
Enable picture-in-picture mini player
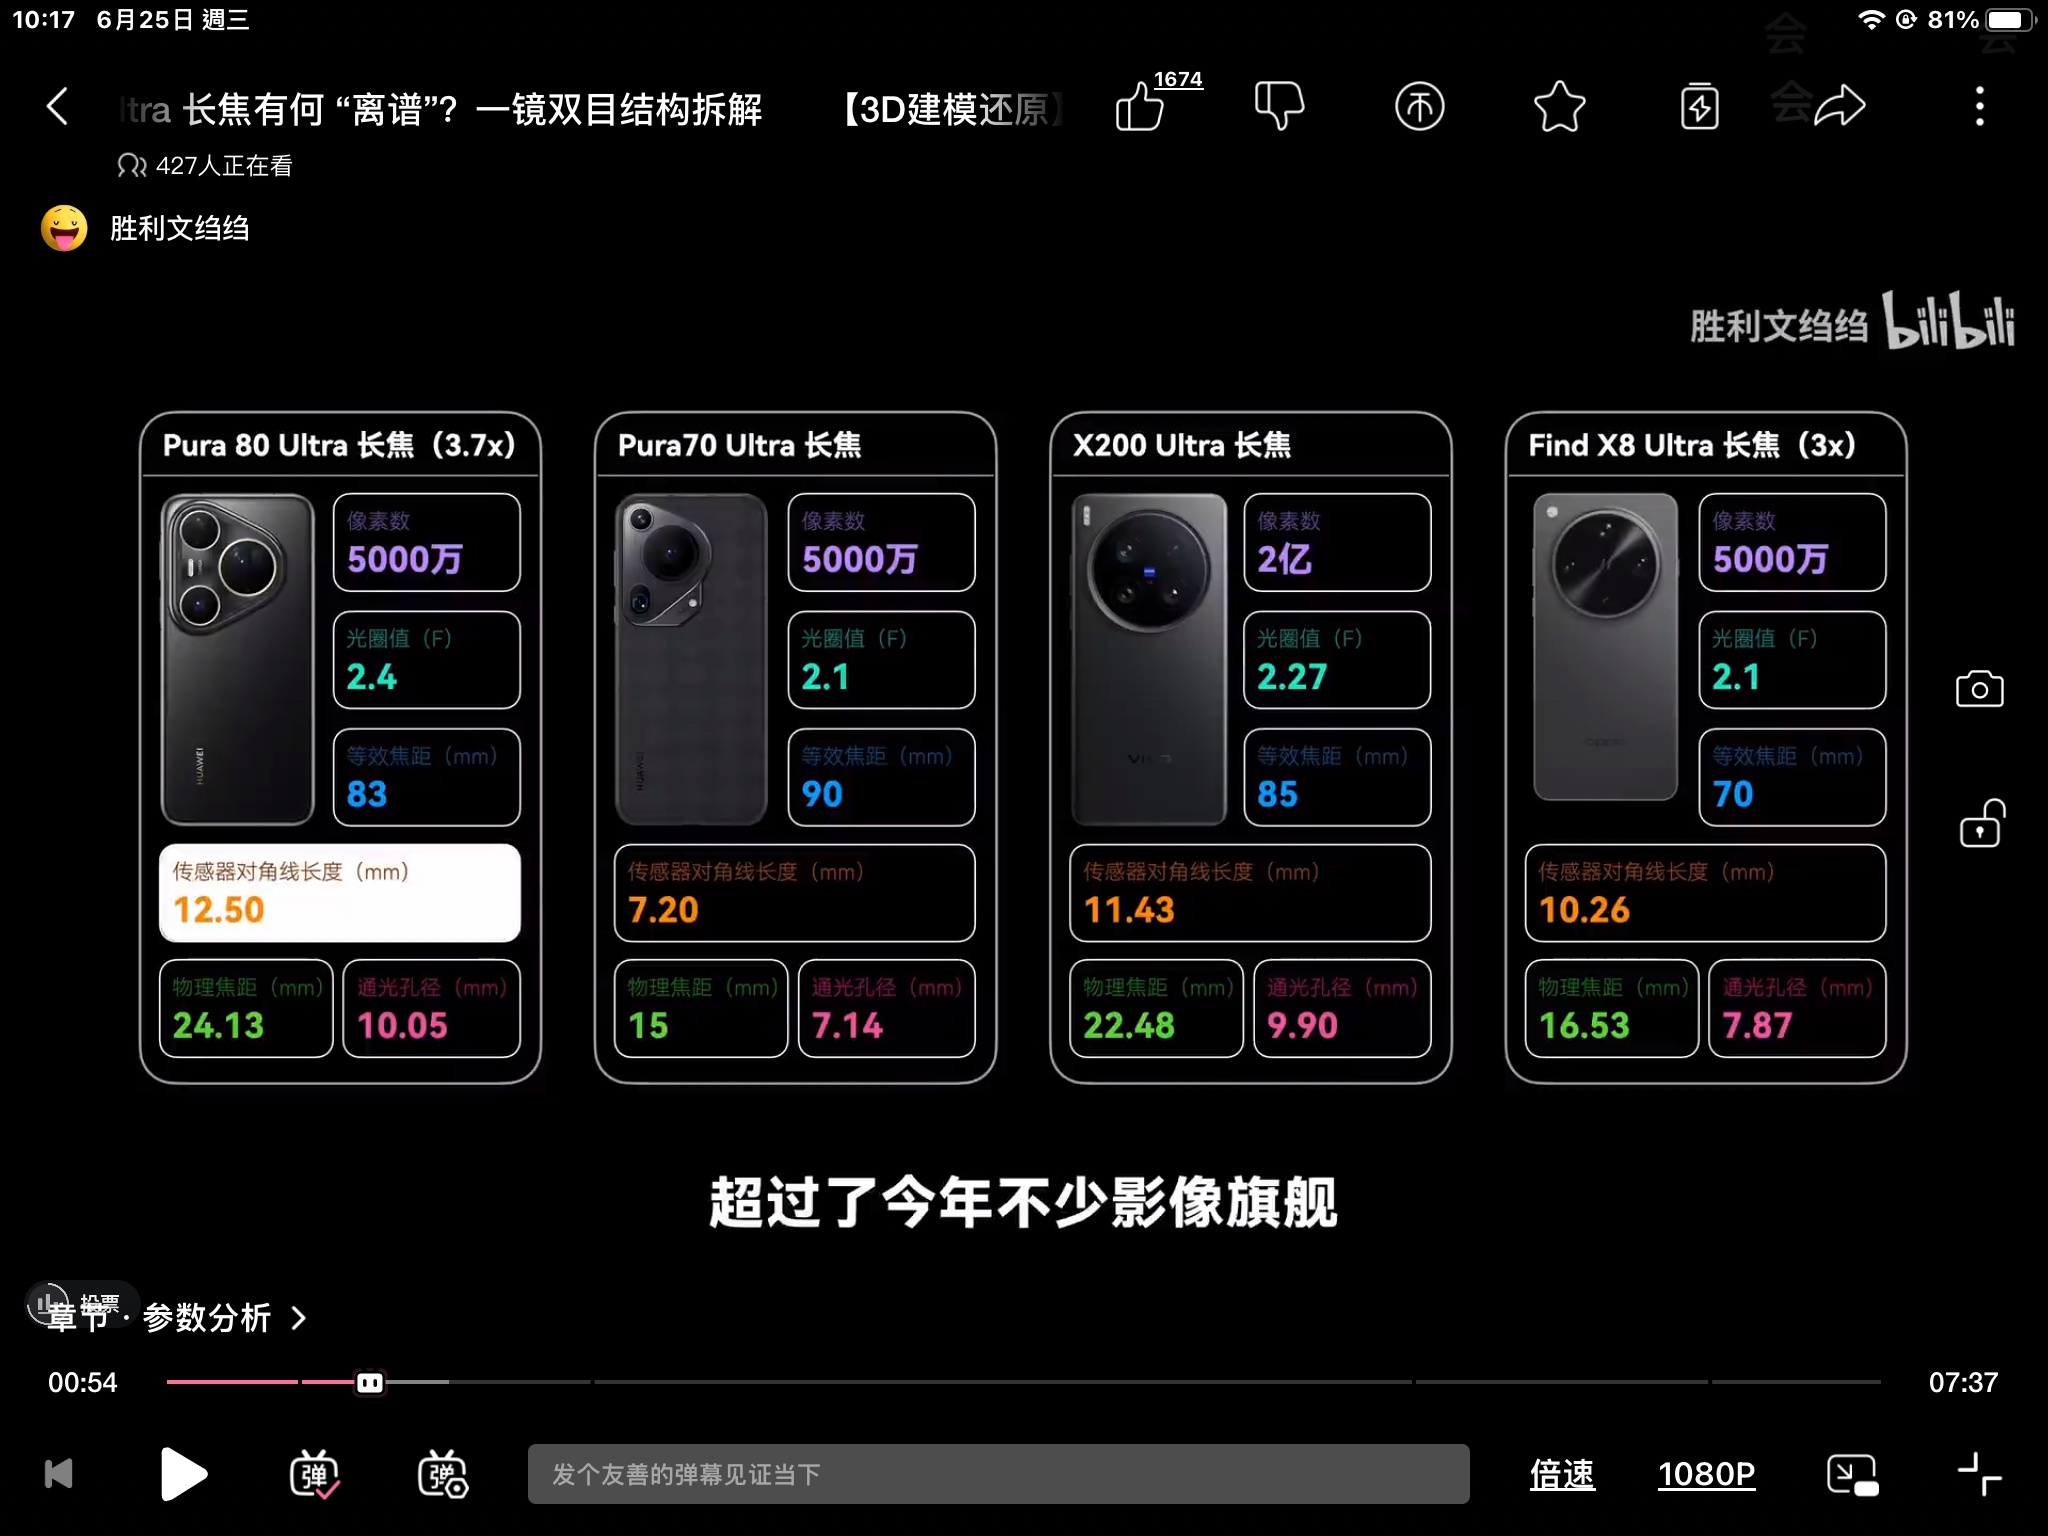pyautogui.click(x=1852, y=1474)
